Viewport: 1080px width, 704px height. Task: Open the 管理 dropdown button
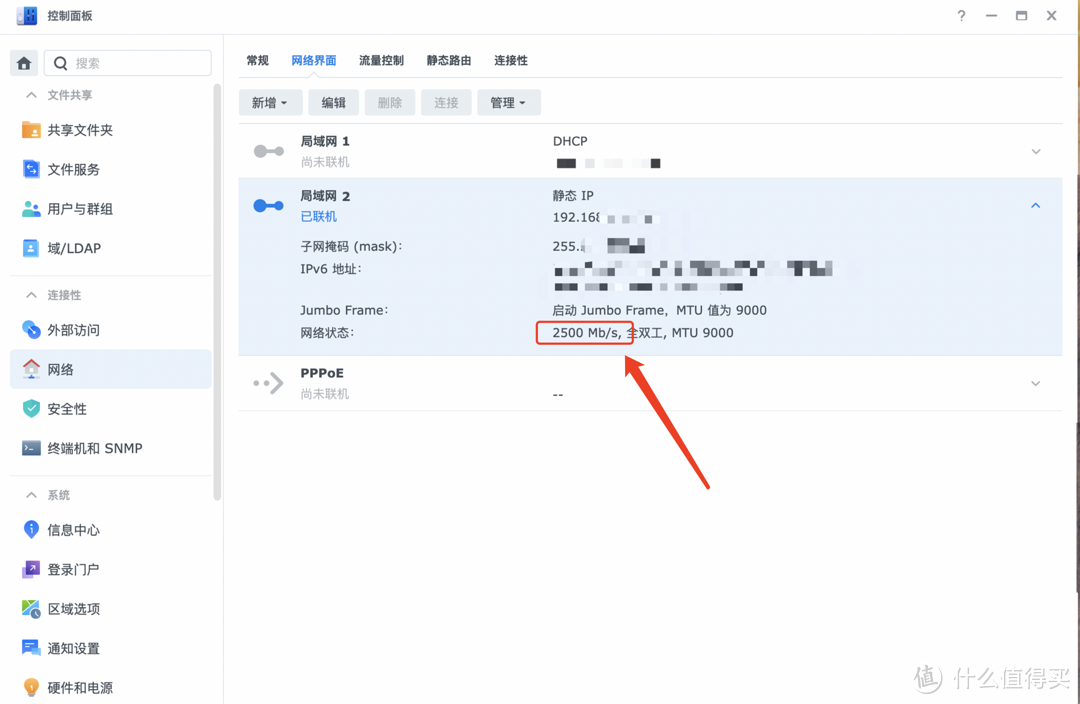(508, 103)
